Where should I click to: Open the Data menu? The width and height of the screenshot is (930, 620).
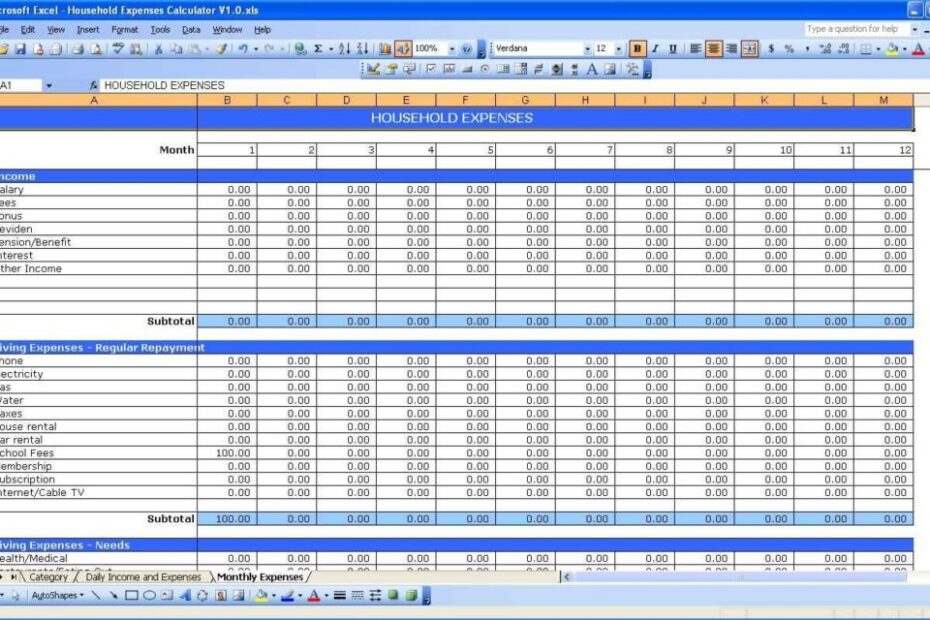(191, 29)
